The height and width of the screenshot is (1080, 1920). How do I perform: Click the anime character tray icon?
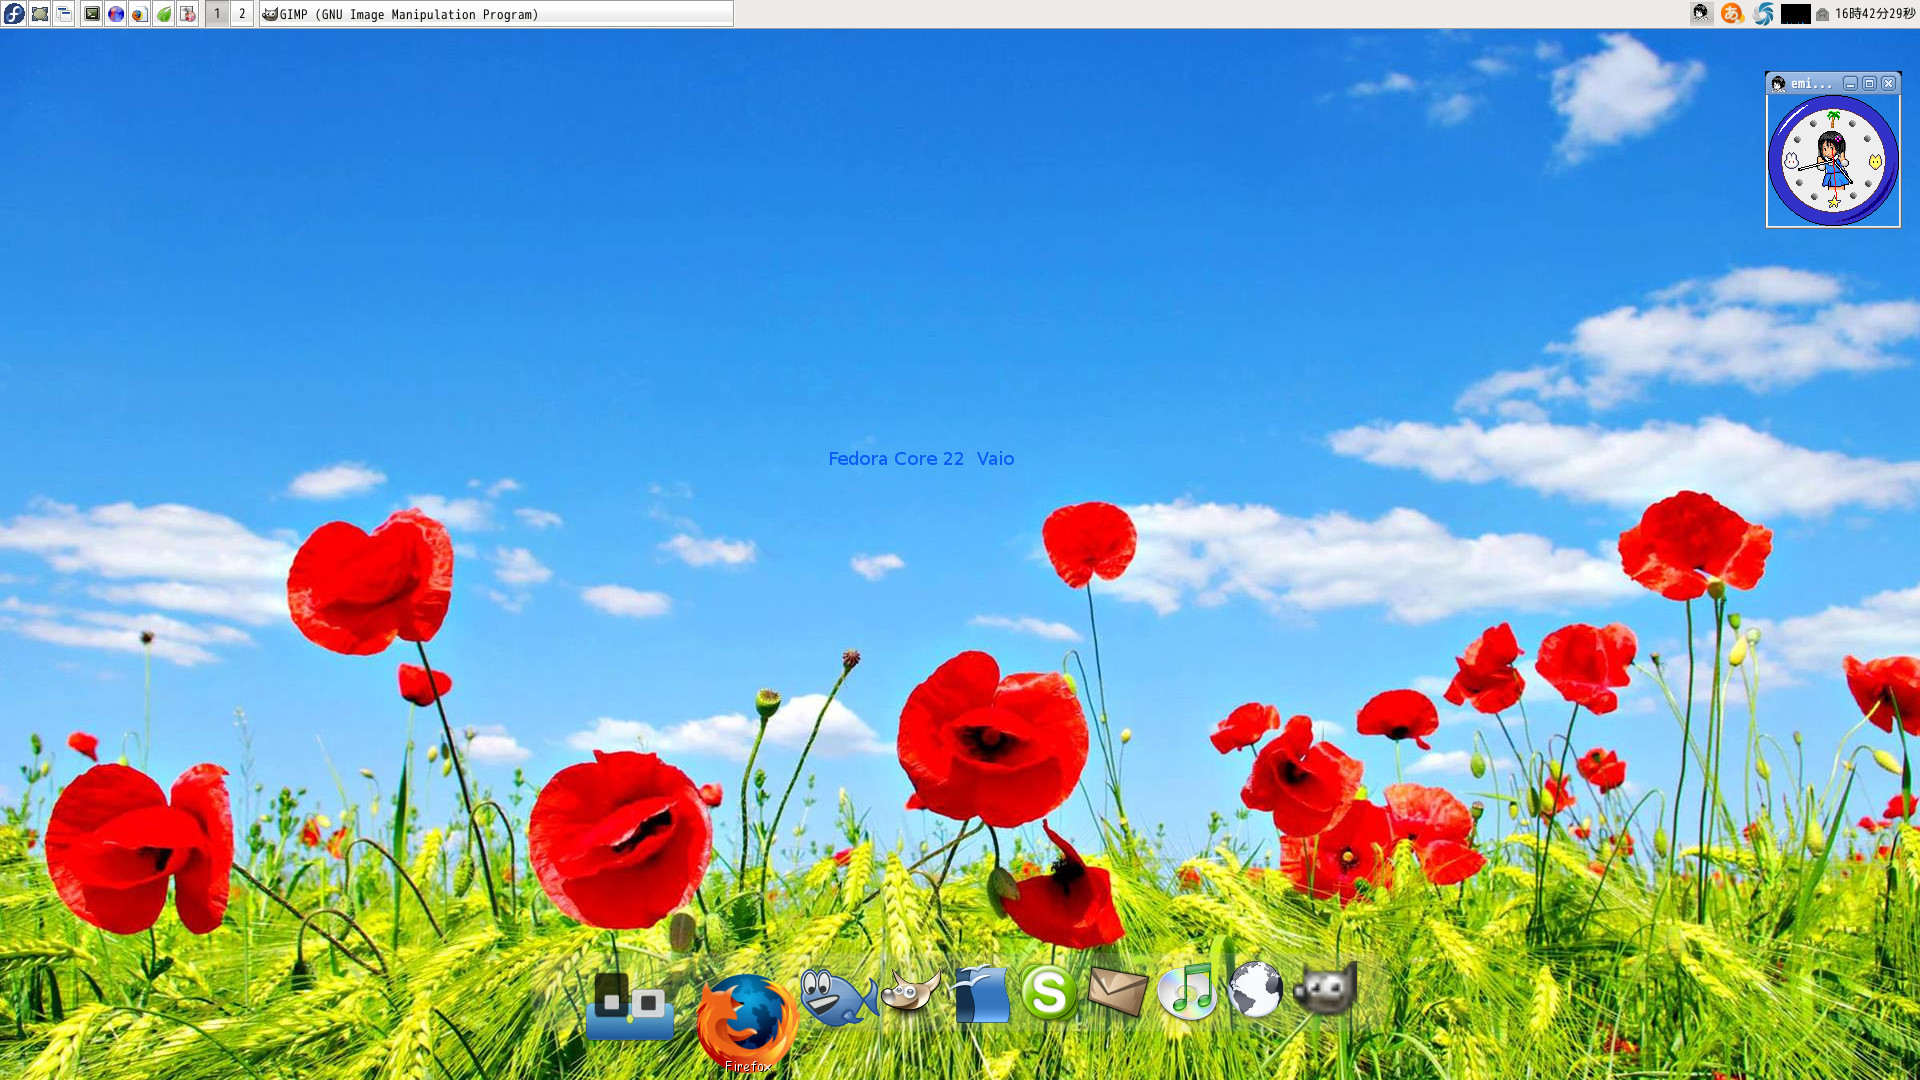tap(1701, 14)
